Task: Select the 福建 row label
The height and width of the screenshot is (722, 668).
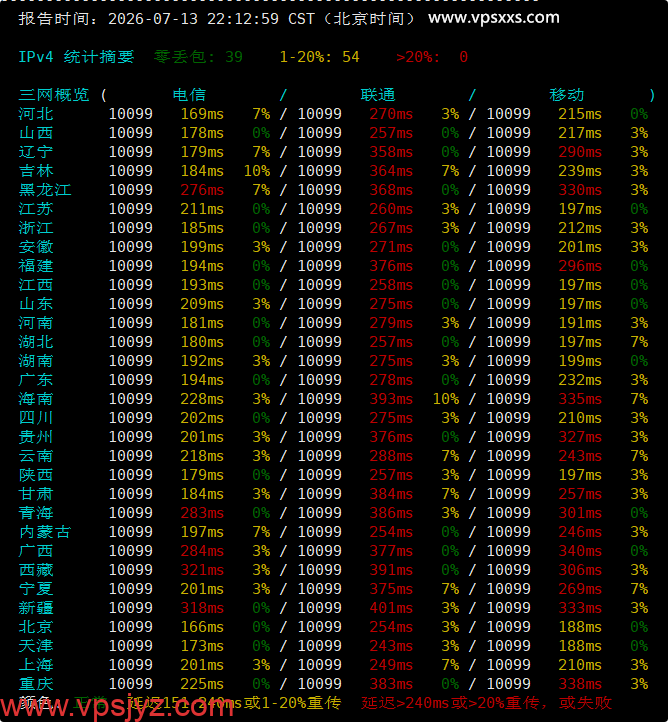Action: (36, 266)
